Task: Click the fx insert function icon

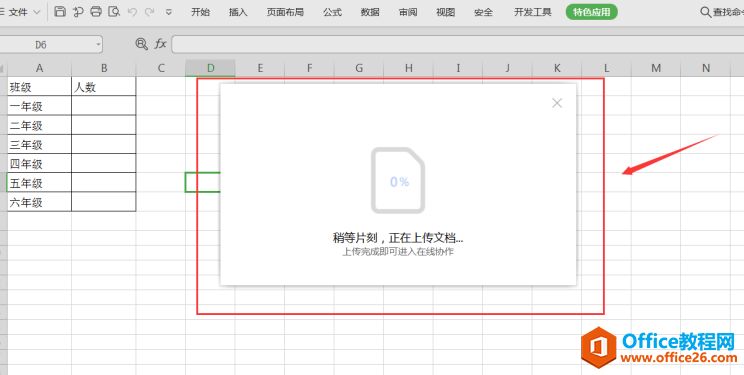Action: [x=160, y=45]
